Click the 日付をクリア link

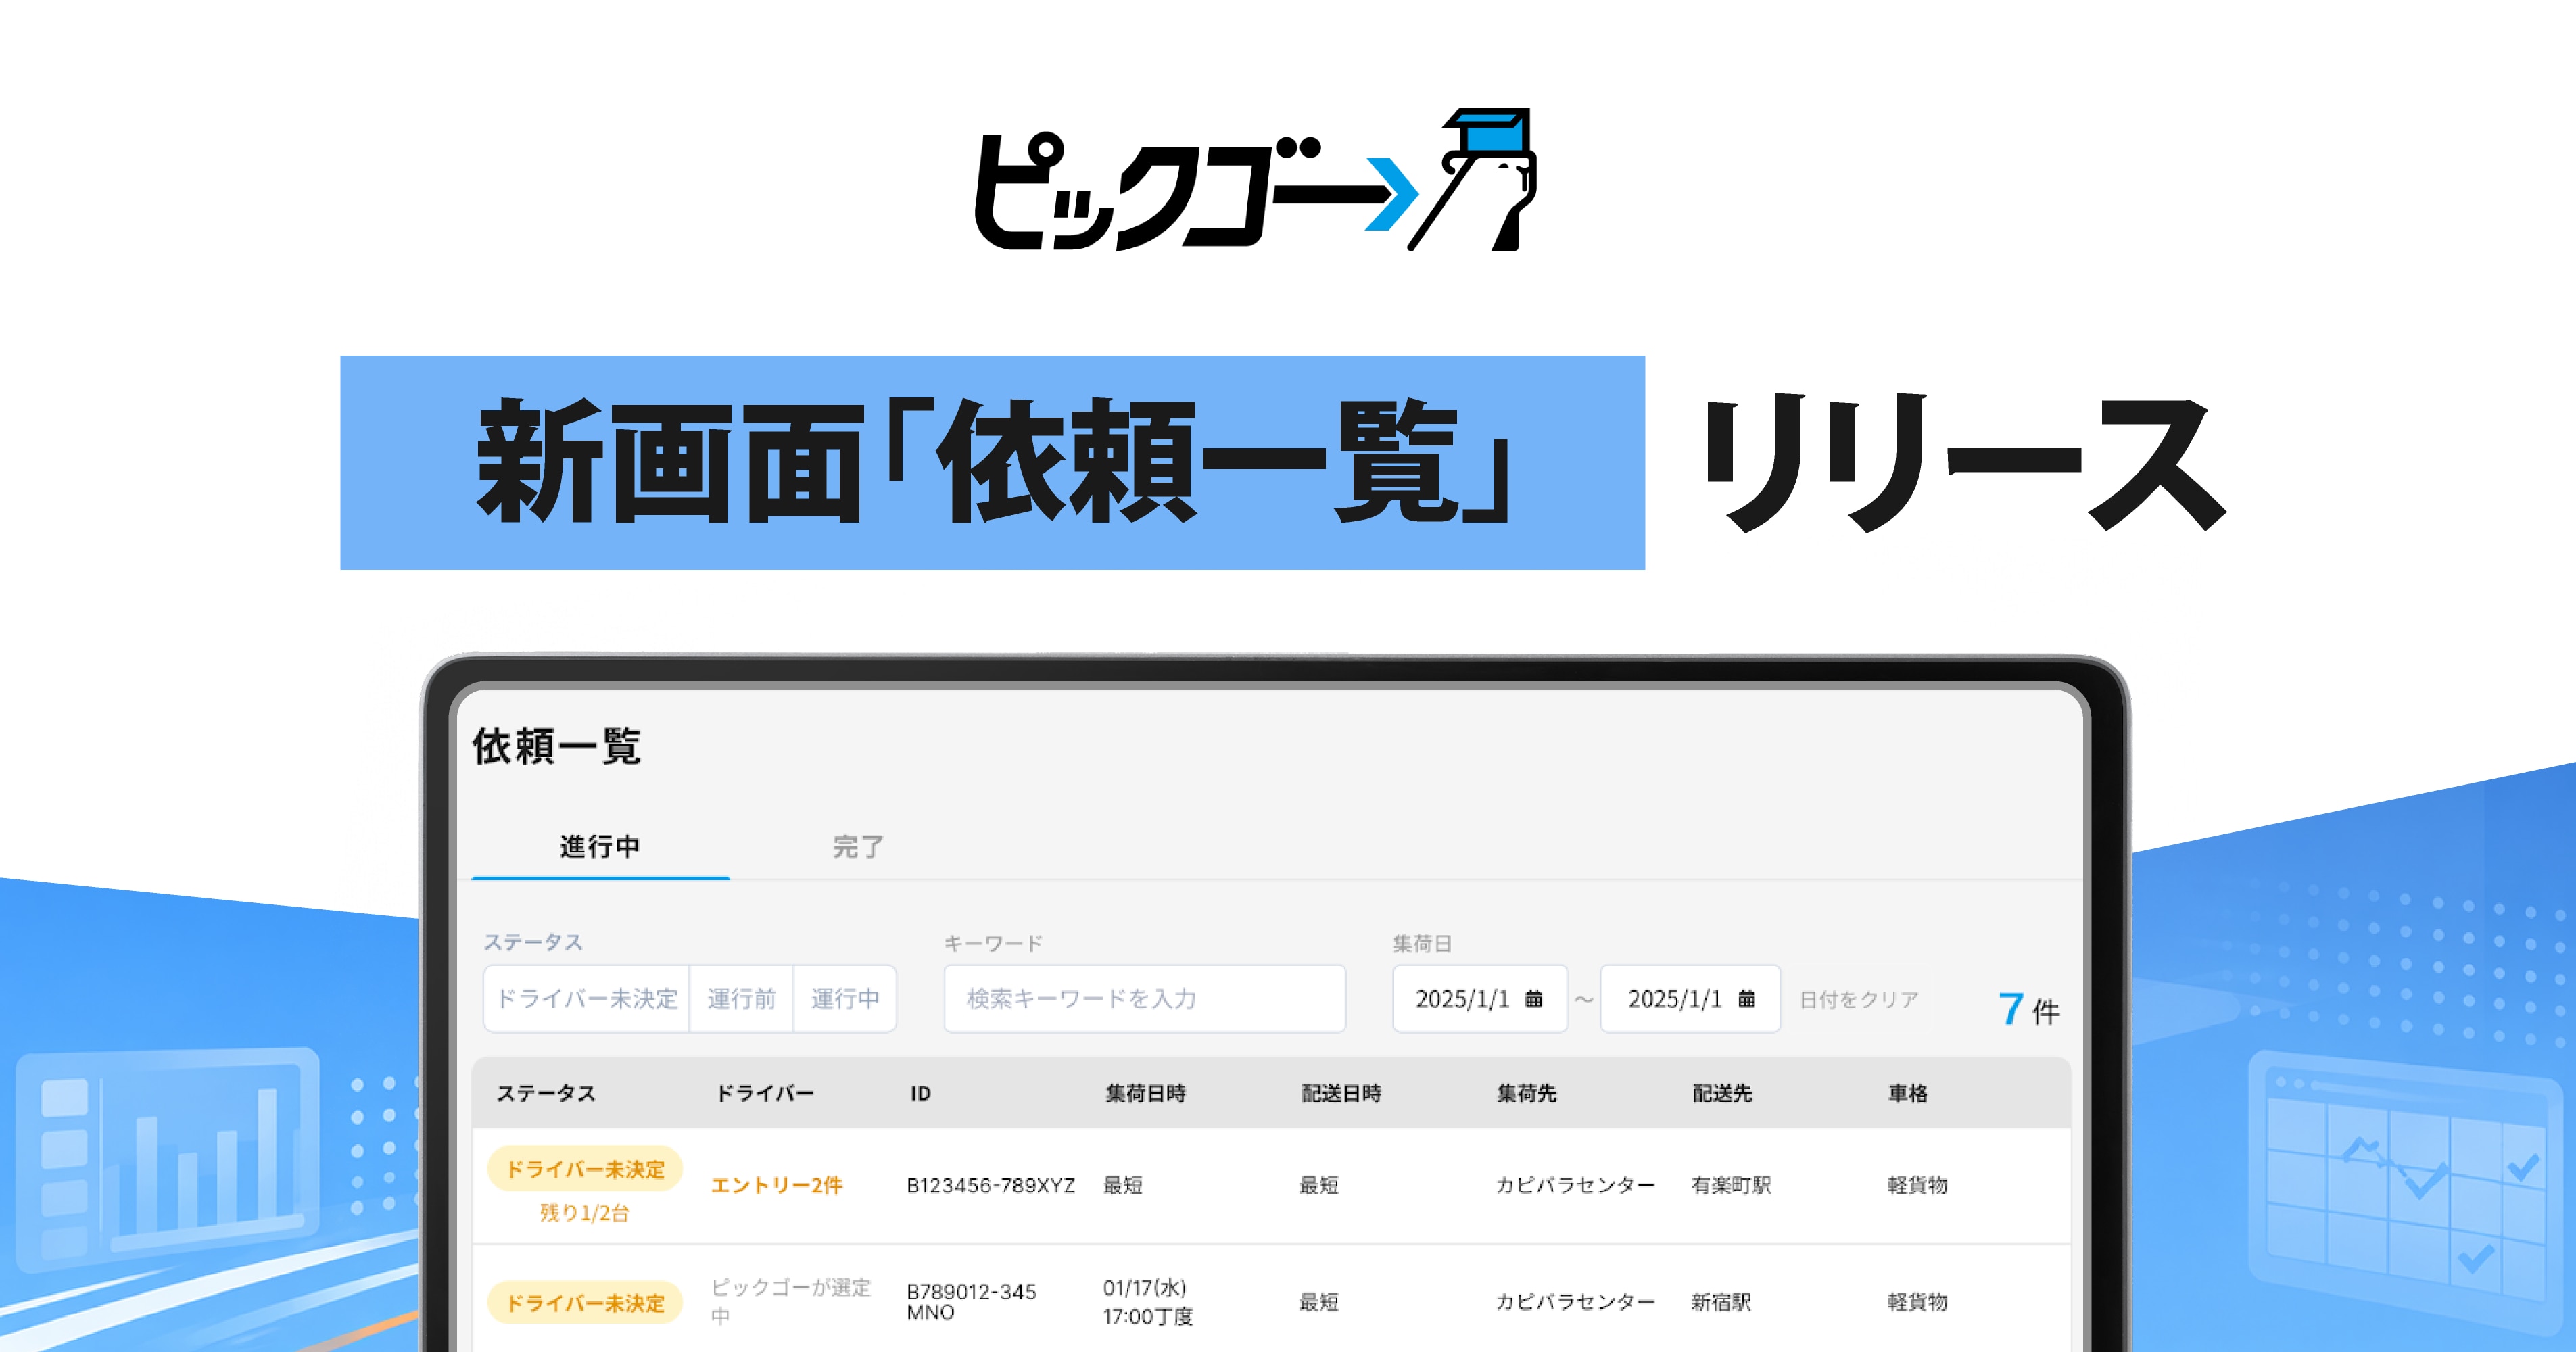pyautogui.click(x=1859, y=999)
